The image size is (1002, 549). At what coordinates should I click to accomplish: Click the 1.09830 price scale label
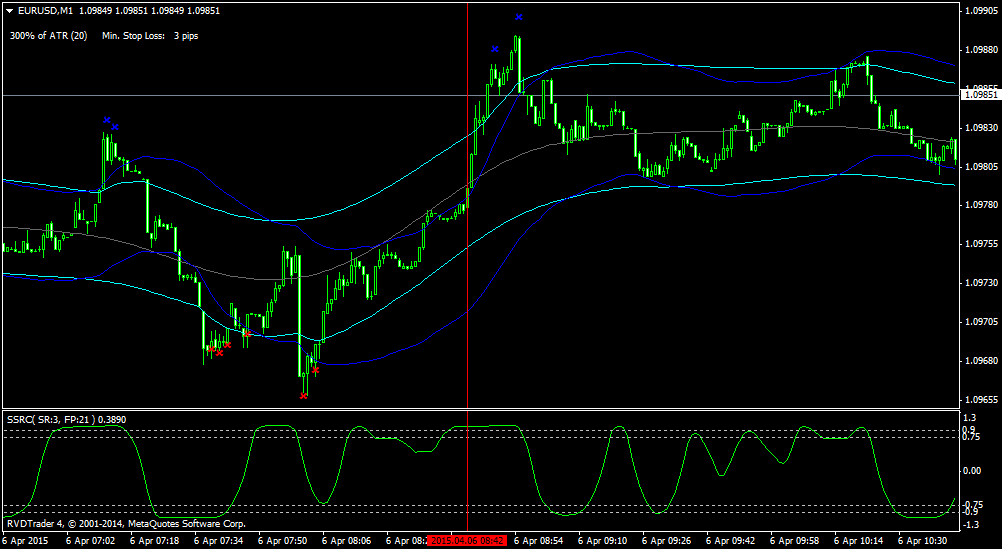[x=983, y=128]
